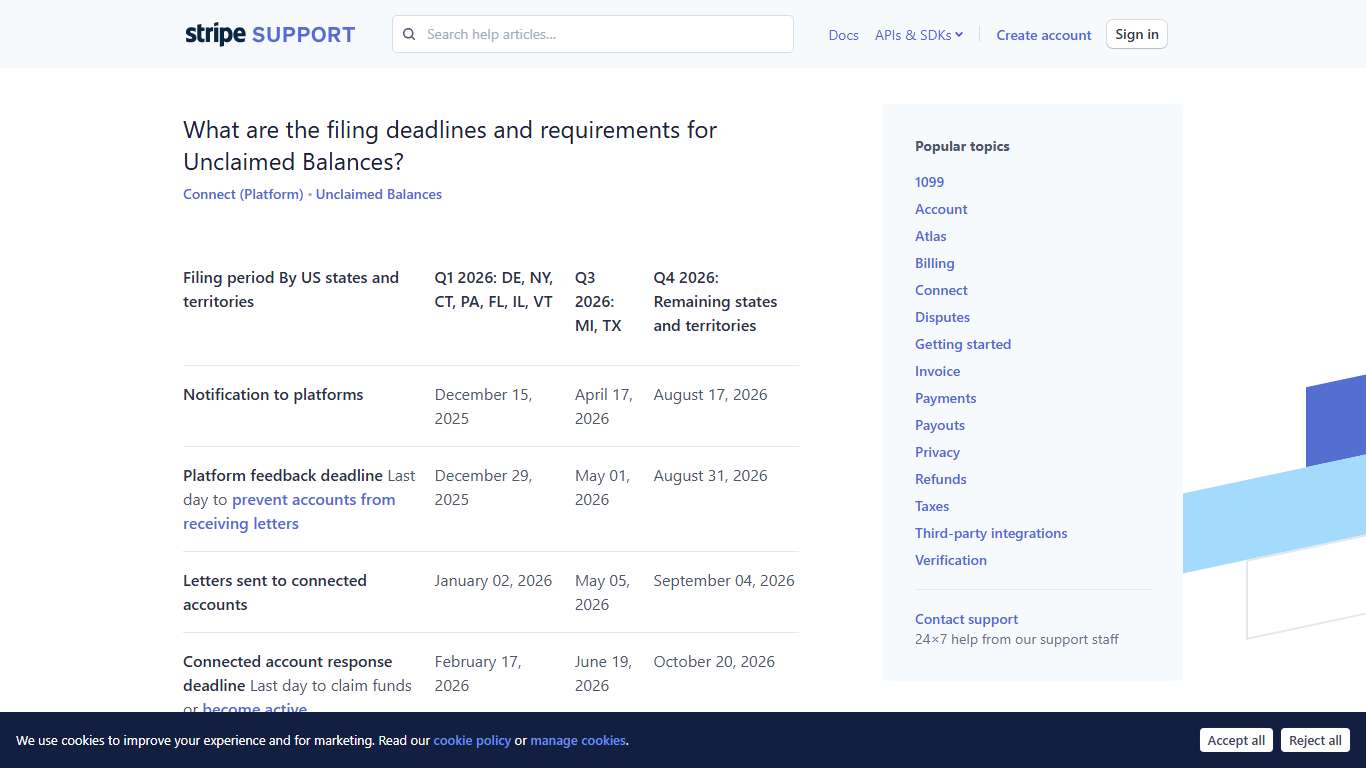Click the search help articles field
1366x768 pixels.
(x=592, y=34)
